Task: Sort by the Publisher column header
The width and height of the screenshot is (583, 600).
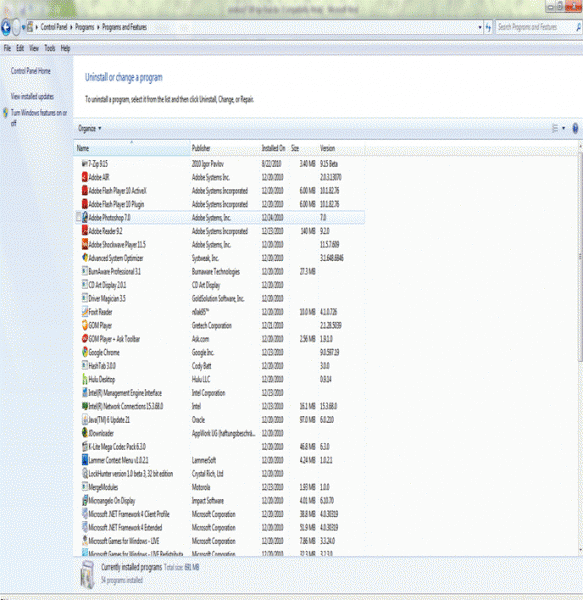Action: 225,148
